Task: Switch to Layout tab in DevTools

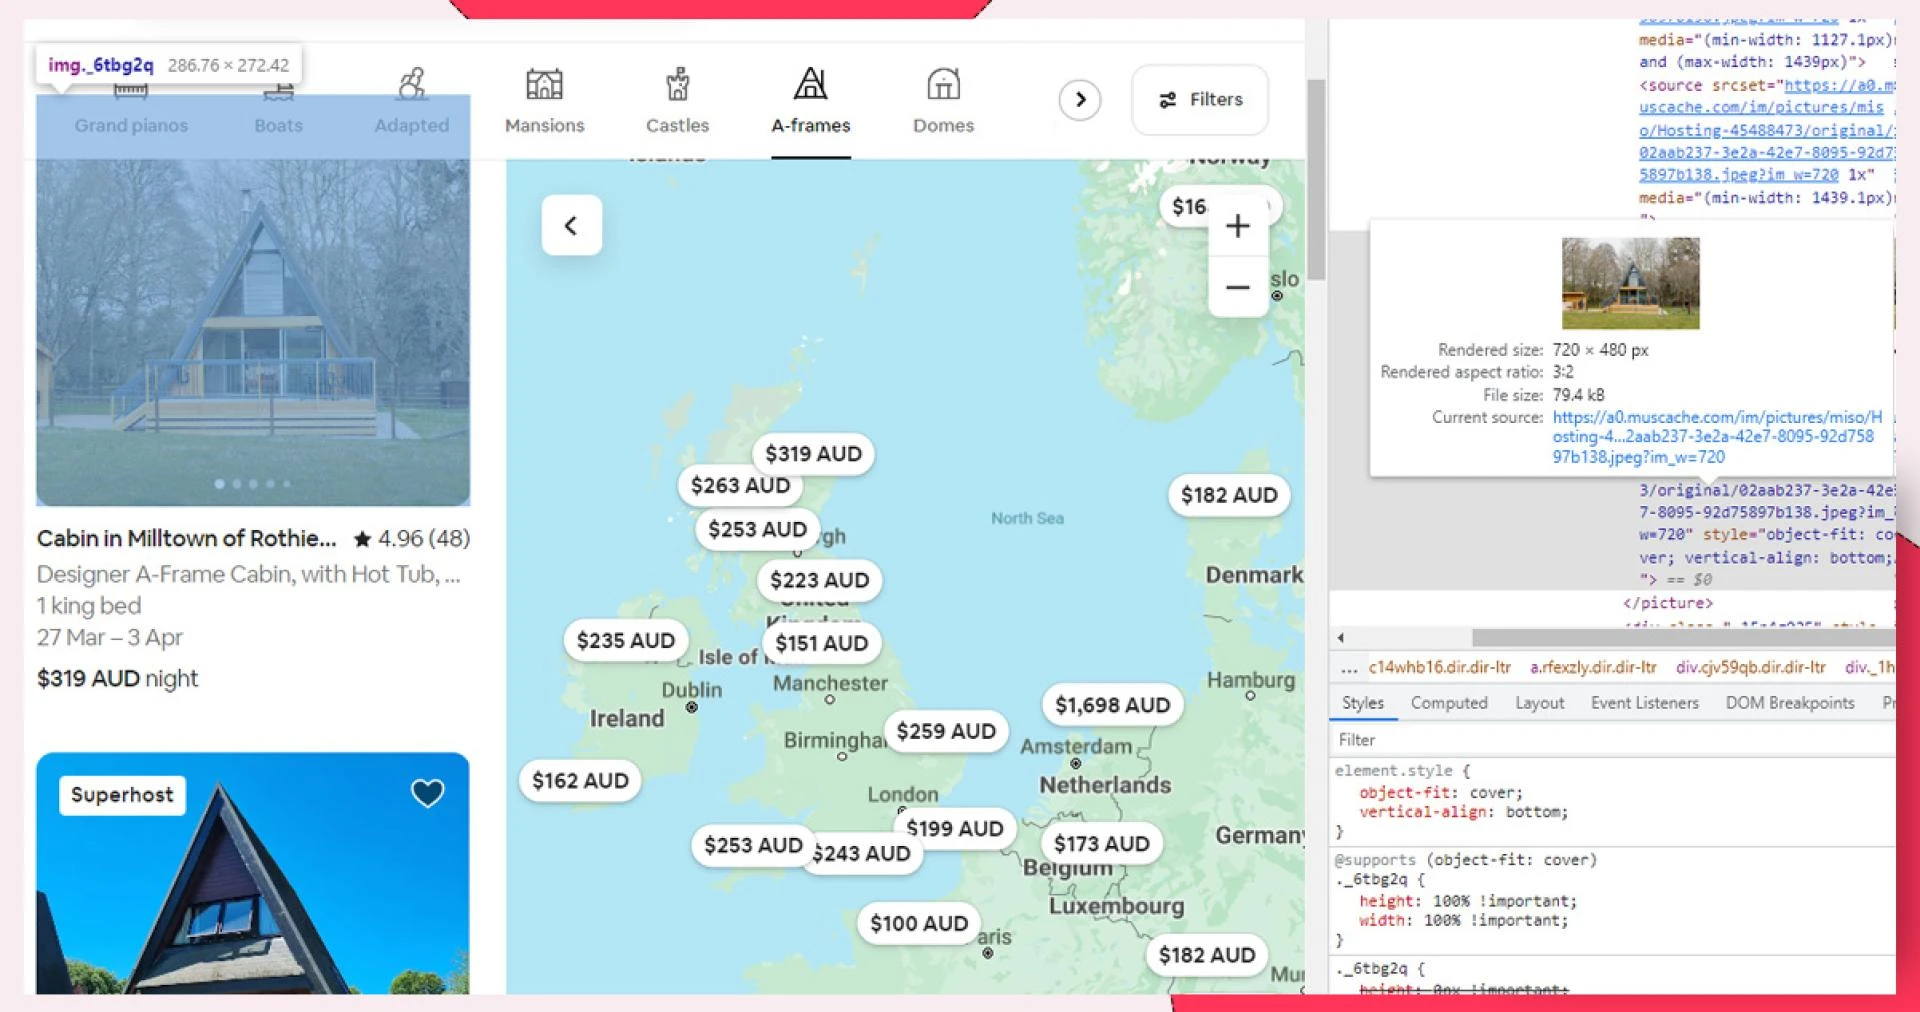Action: (1539, 703)
